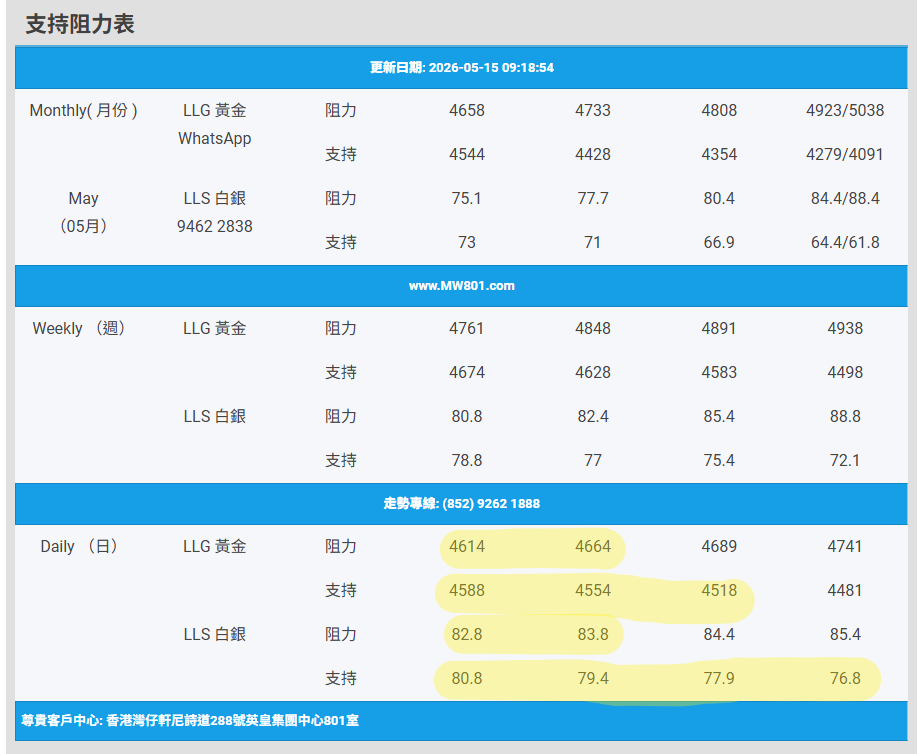924x754 pixels.
Task: Click weekly gold support value 4628
Action: [x=593, y=372]
